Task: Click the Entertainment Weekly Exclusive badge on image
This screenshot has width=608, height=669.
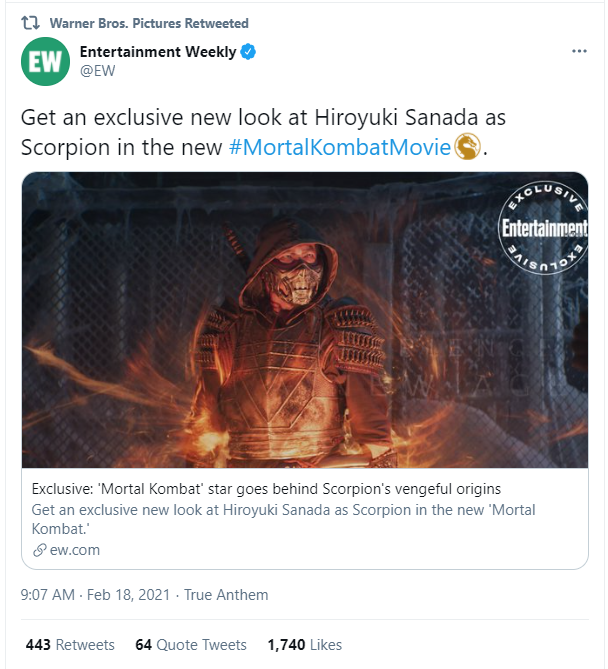Action: (x=542, y=228)
